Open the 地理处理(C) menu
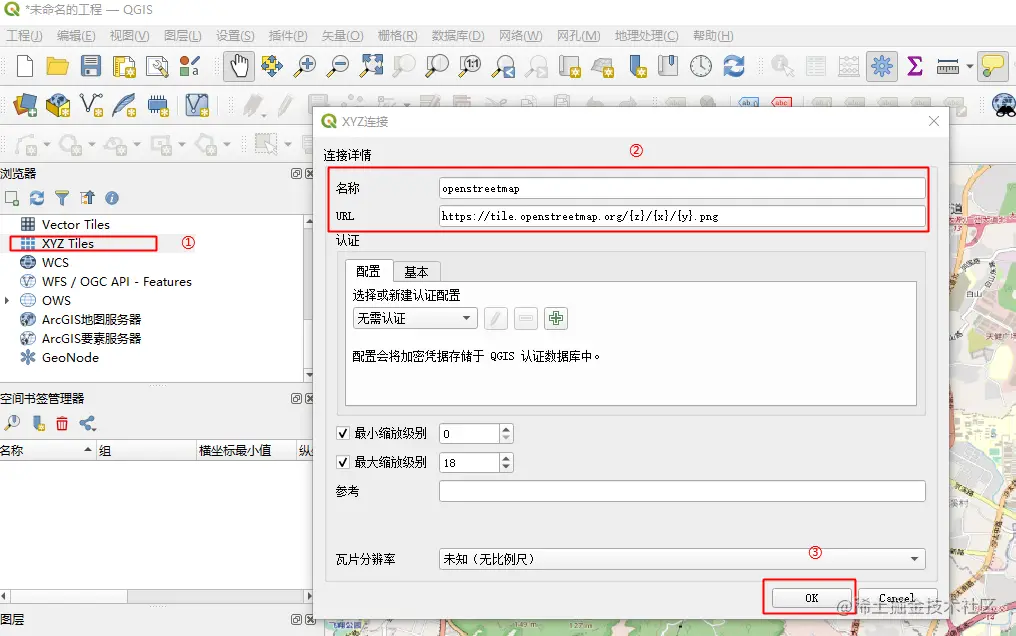 tap(647, 36)
